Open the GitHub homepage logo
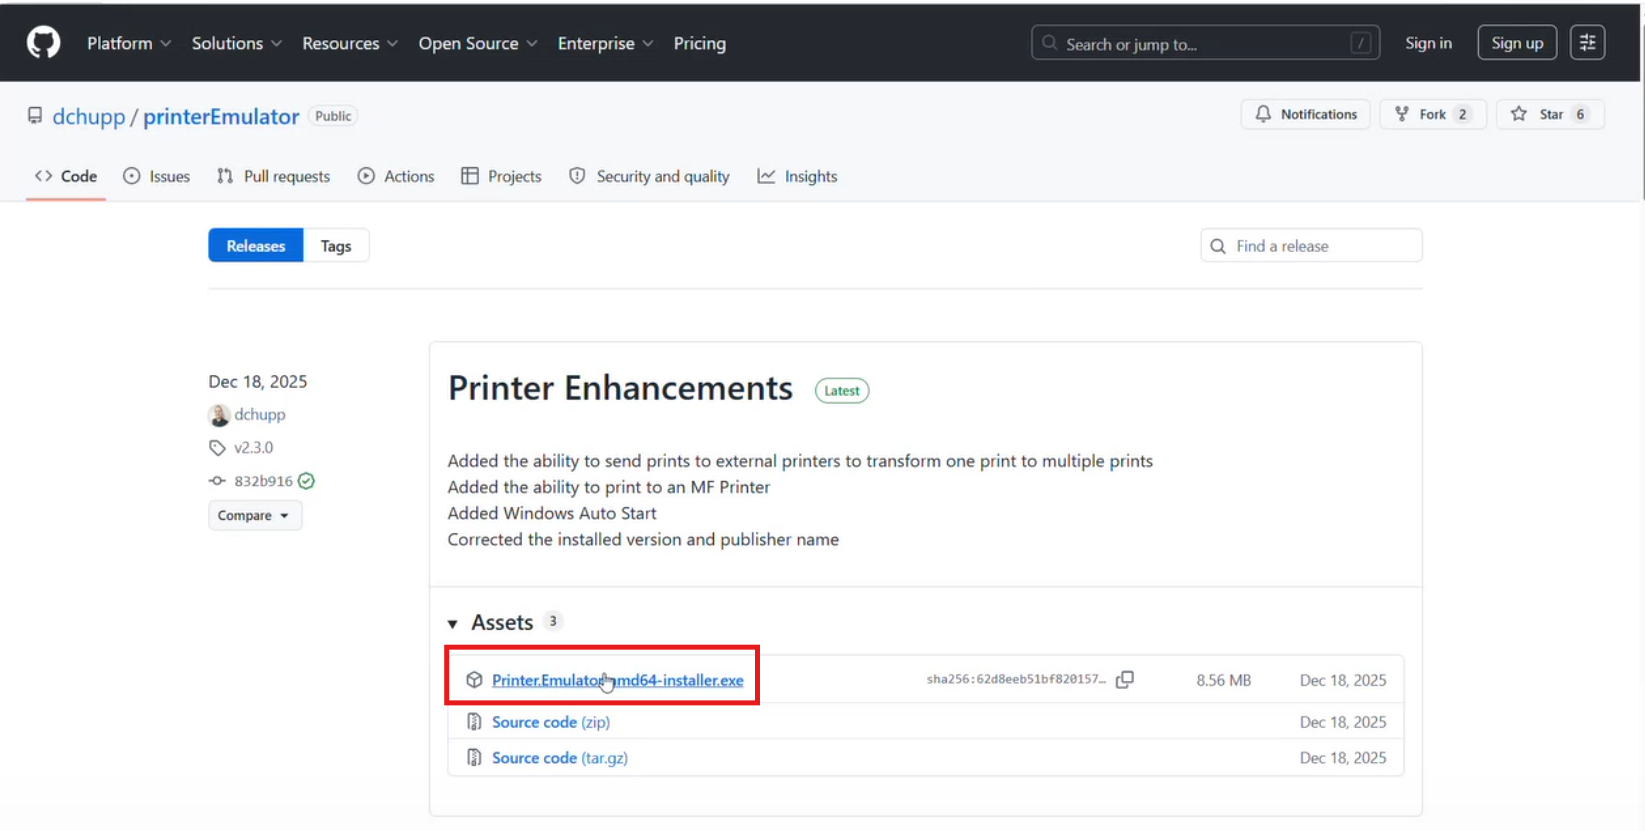 point(43,43)
